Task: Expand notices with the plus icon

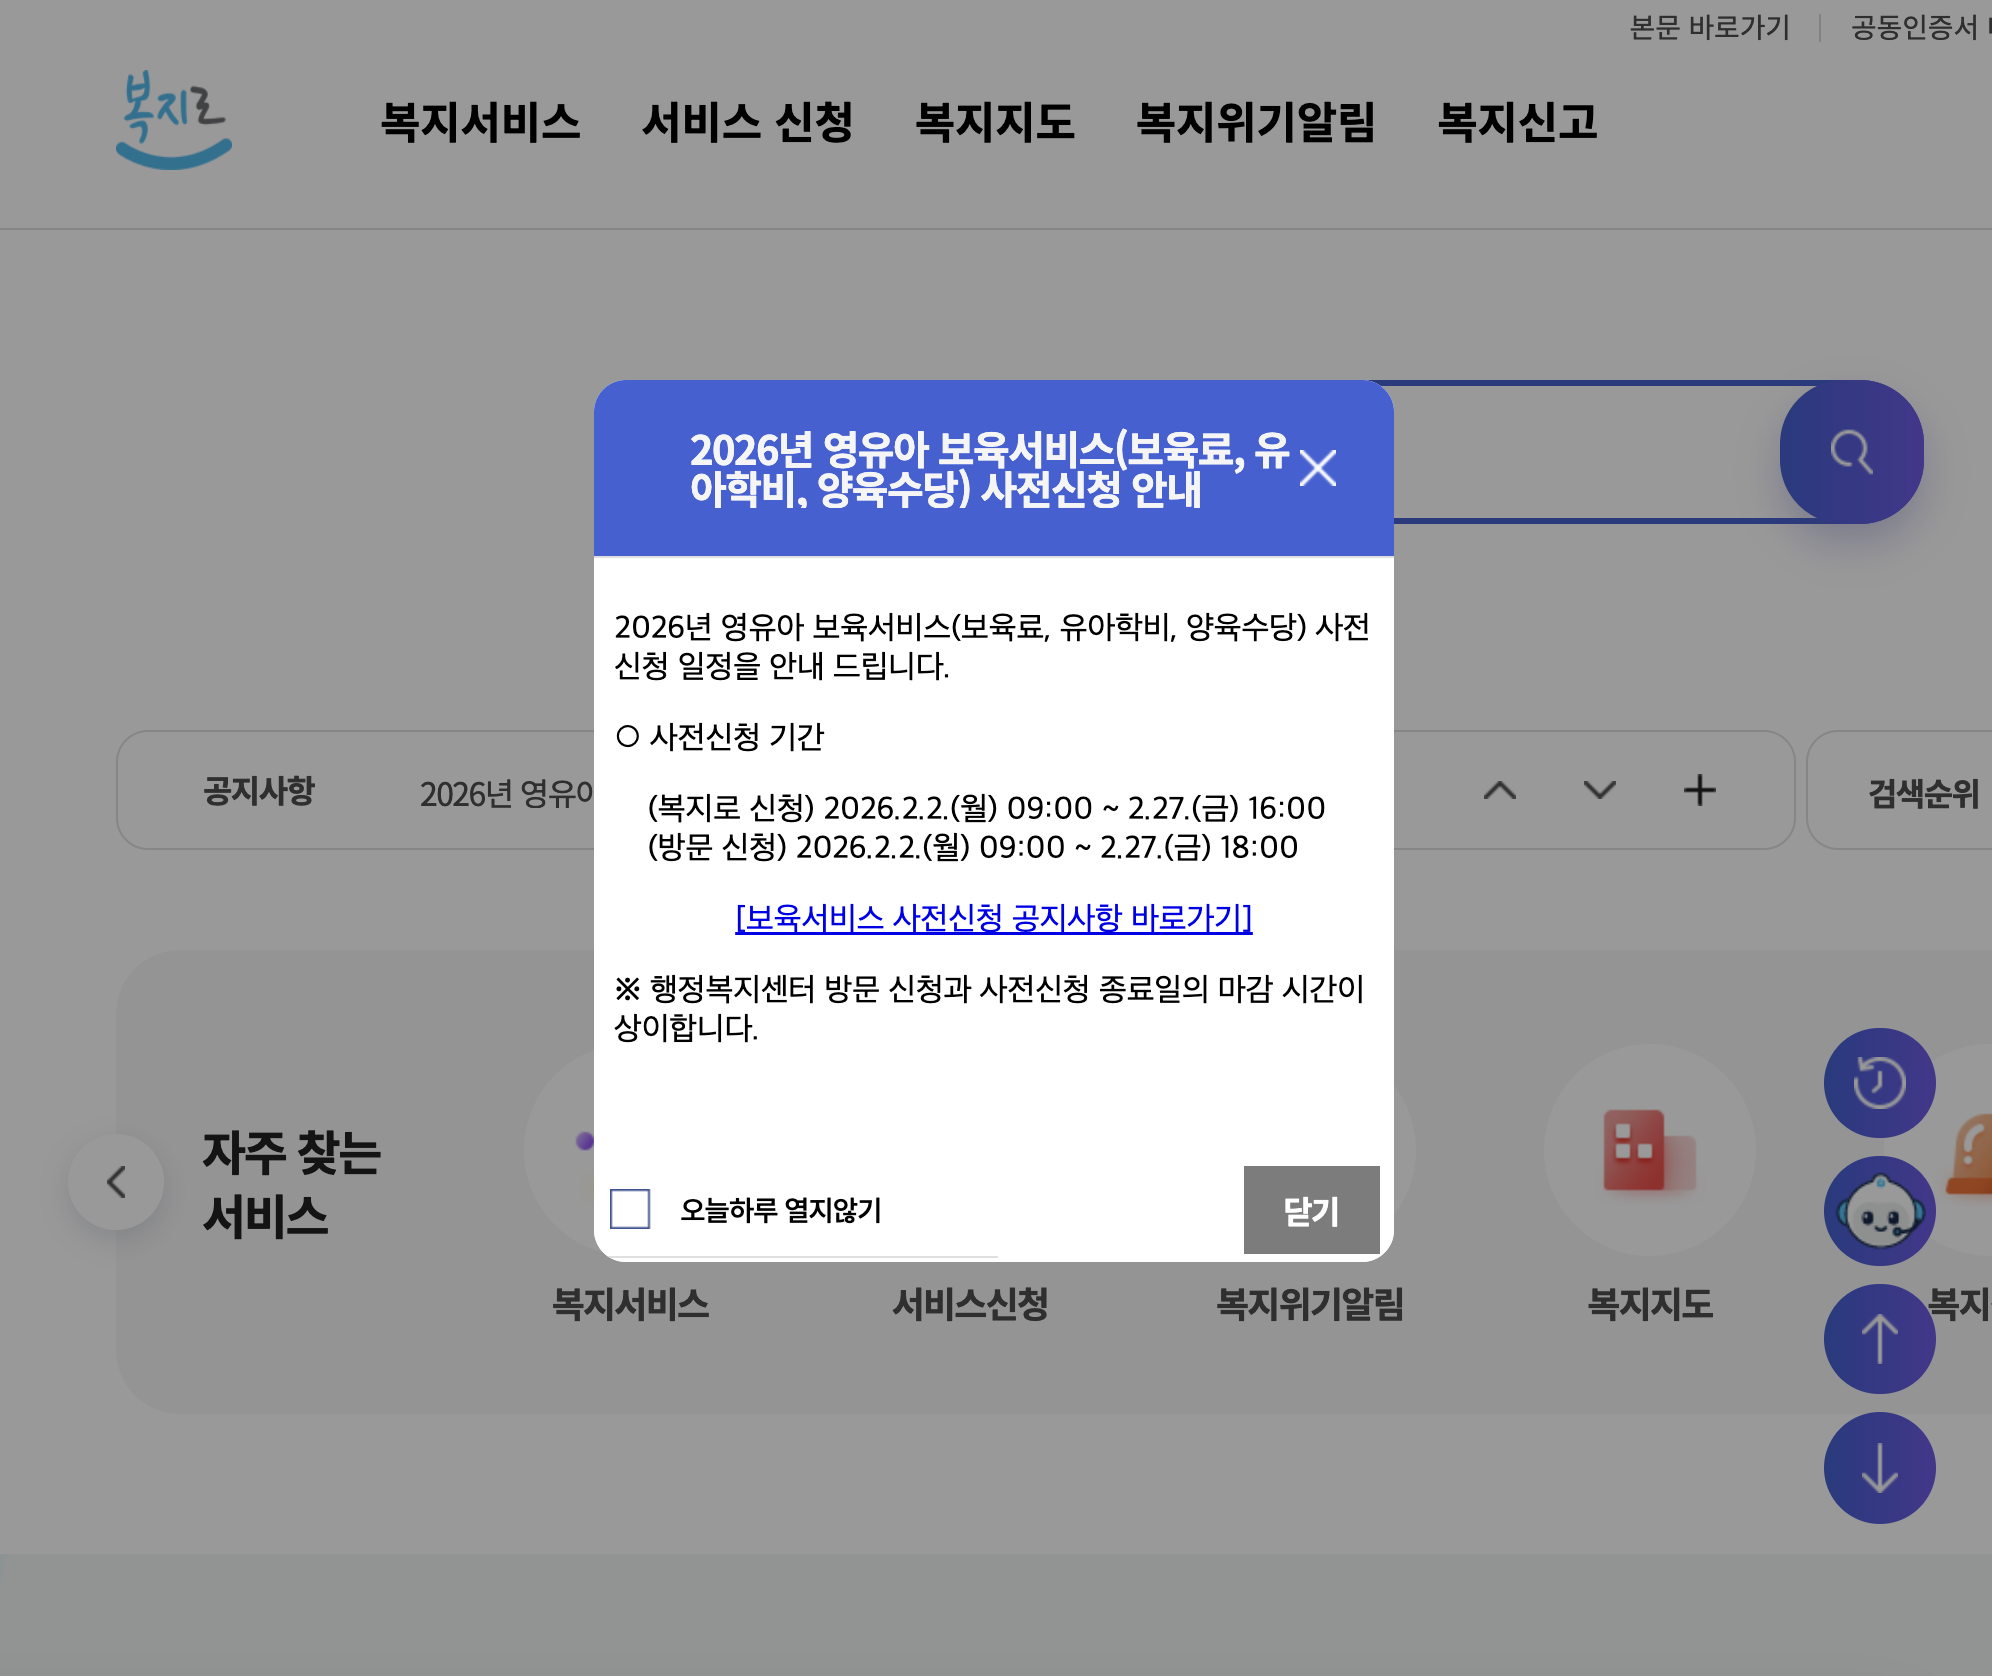Action: click(1699, 791)
